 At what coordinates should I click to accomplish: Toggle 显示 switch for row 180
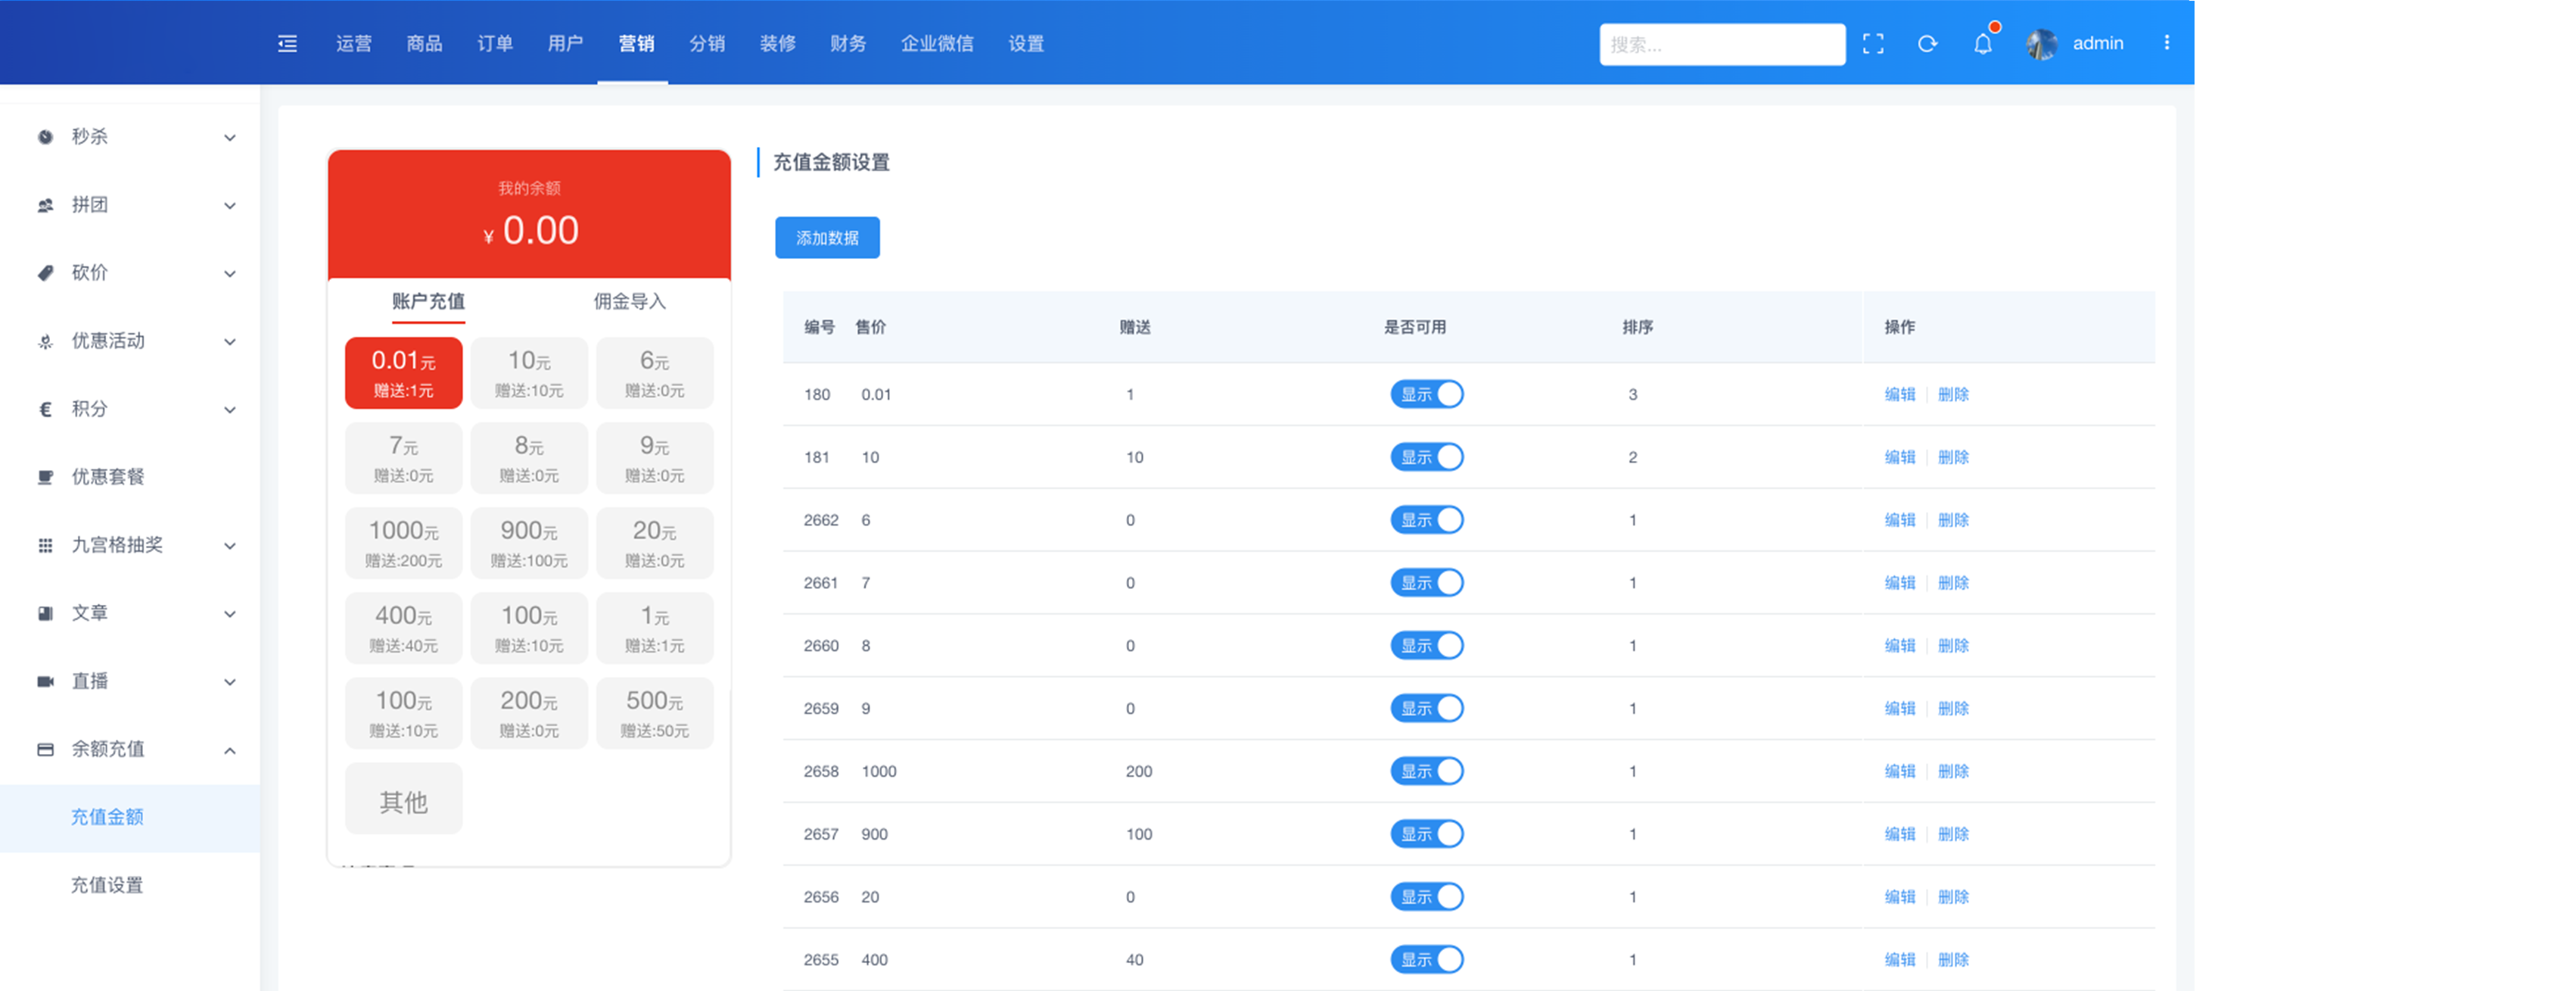click(1426, 394)
